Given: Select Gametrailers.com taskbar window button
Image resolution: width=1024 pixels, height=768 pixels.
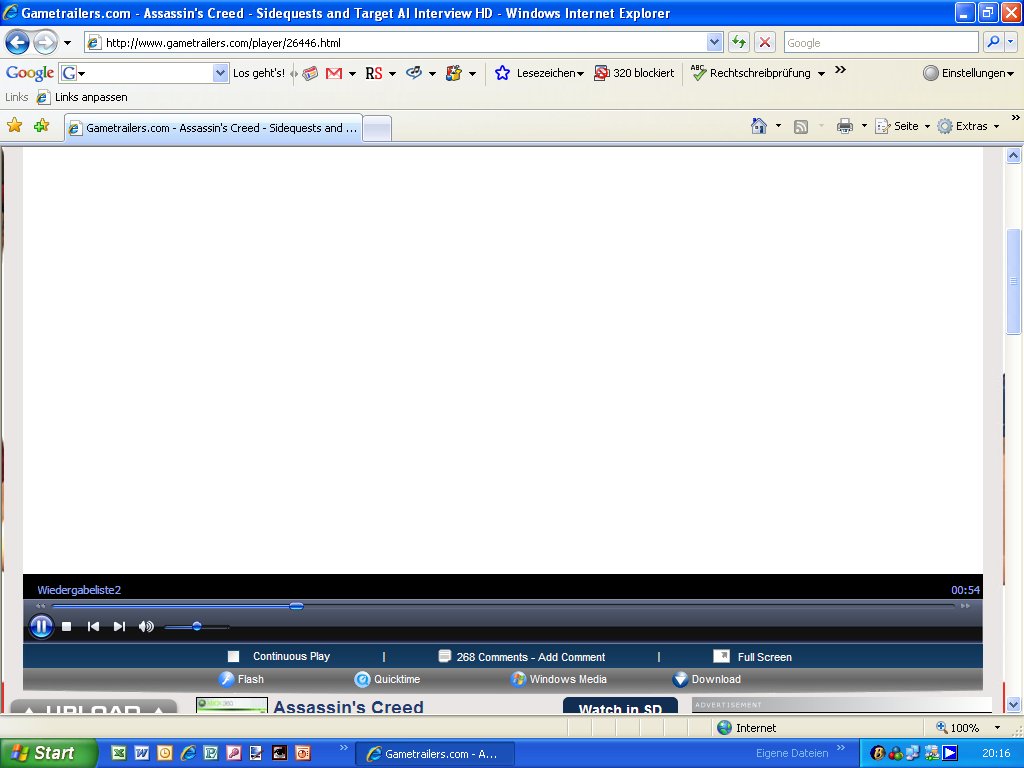Looking at the screenshot, I should [x=435, y=754].
